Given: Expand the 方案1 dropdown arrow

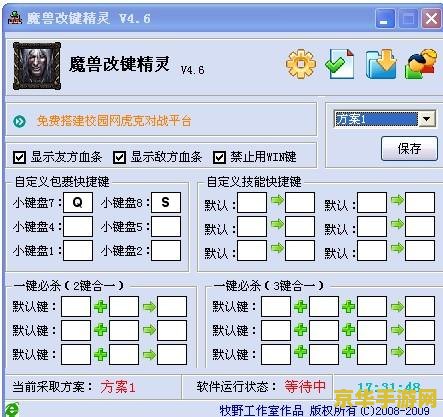Looking at the screenshot, I should click(427, 119).
